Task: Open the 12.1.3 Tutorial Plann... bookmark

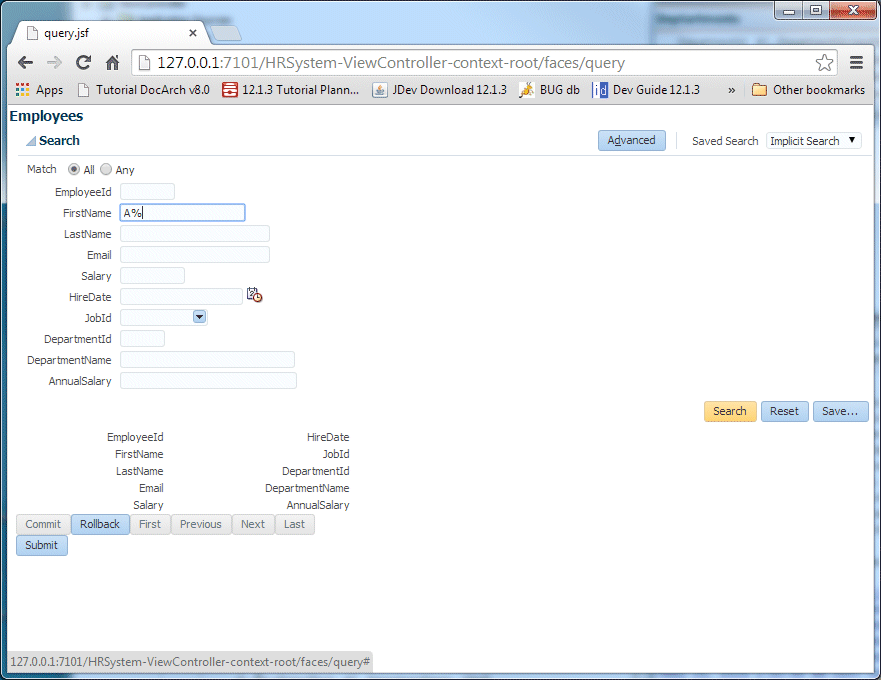Action: tap(290, 90)
